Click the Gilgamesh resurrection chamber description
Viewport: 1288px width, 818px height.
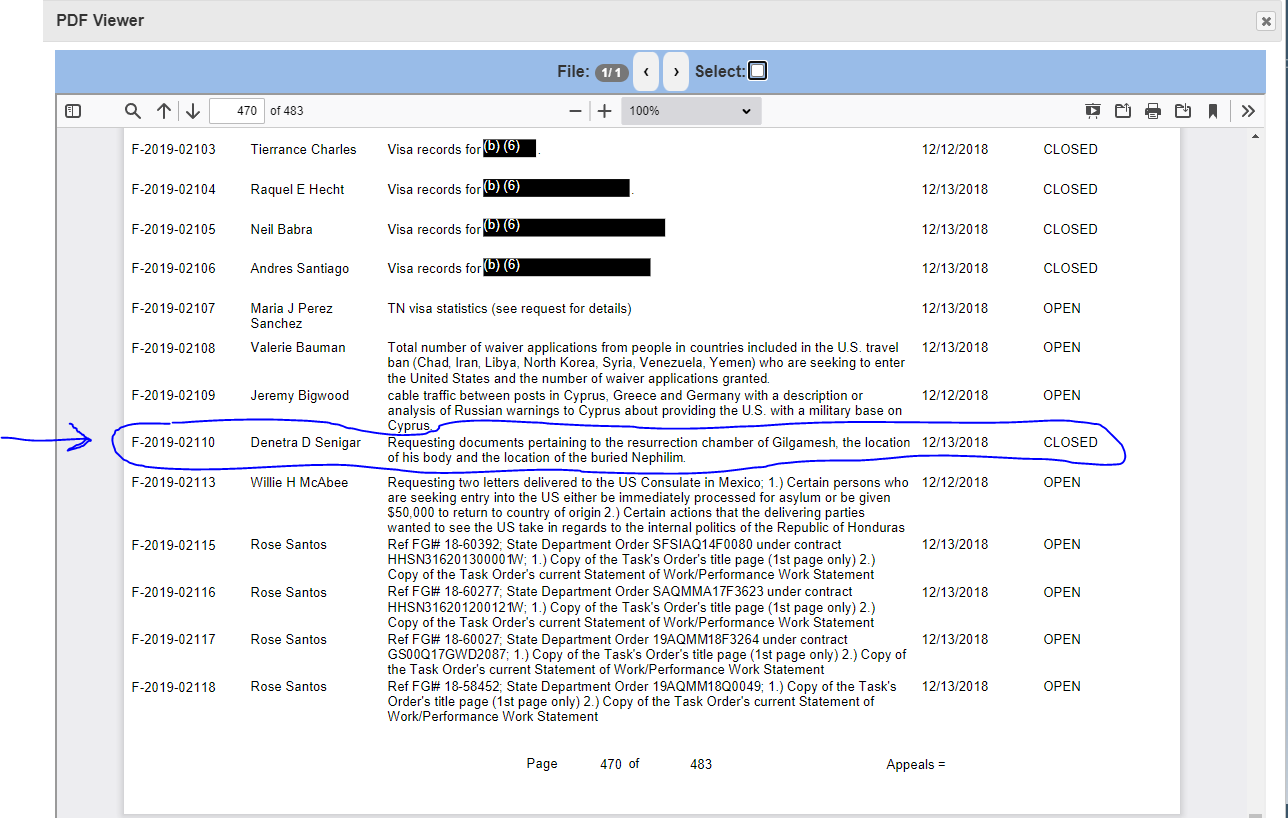[649, 450]
